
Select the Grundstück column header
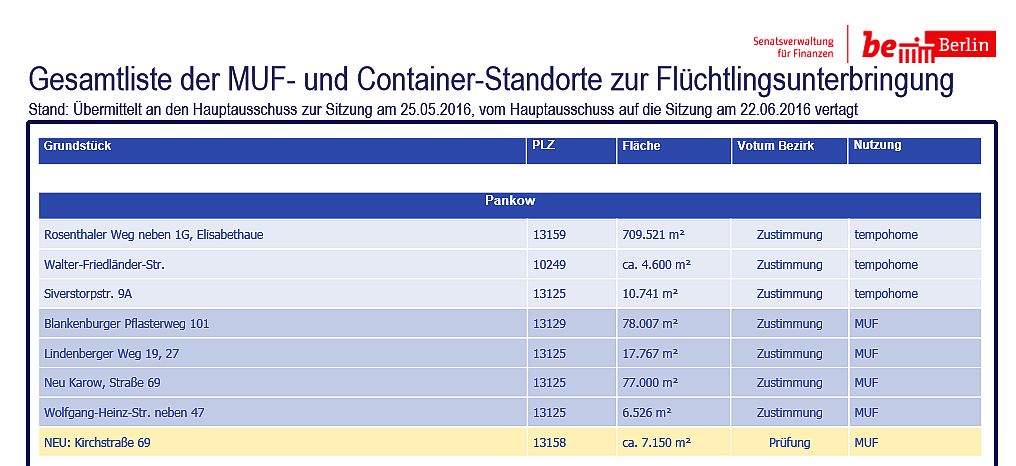tap(77, 146)
